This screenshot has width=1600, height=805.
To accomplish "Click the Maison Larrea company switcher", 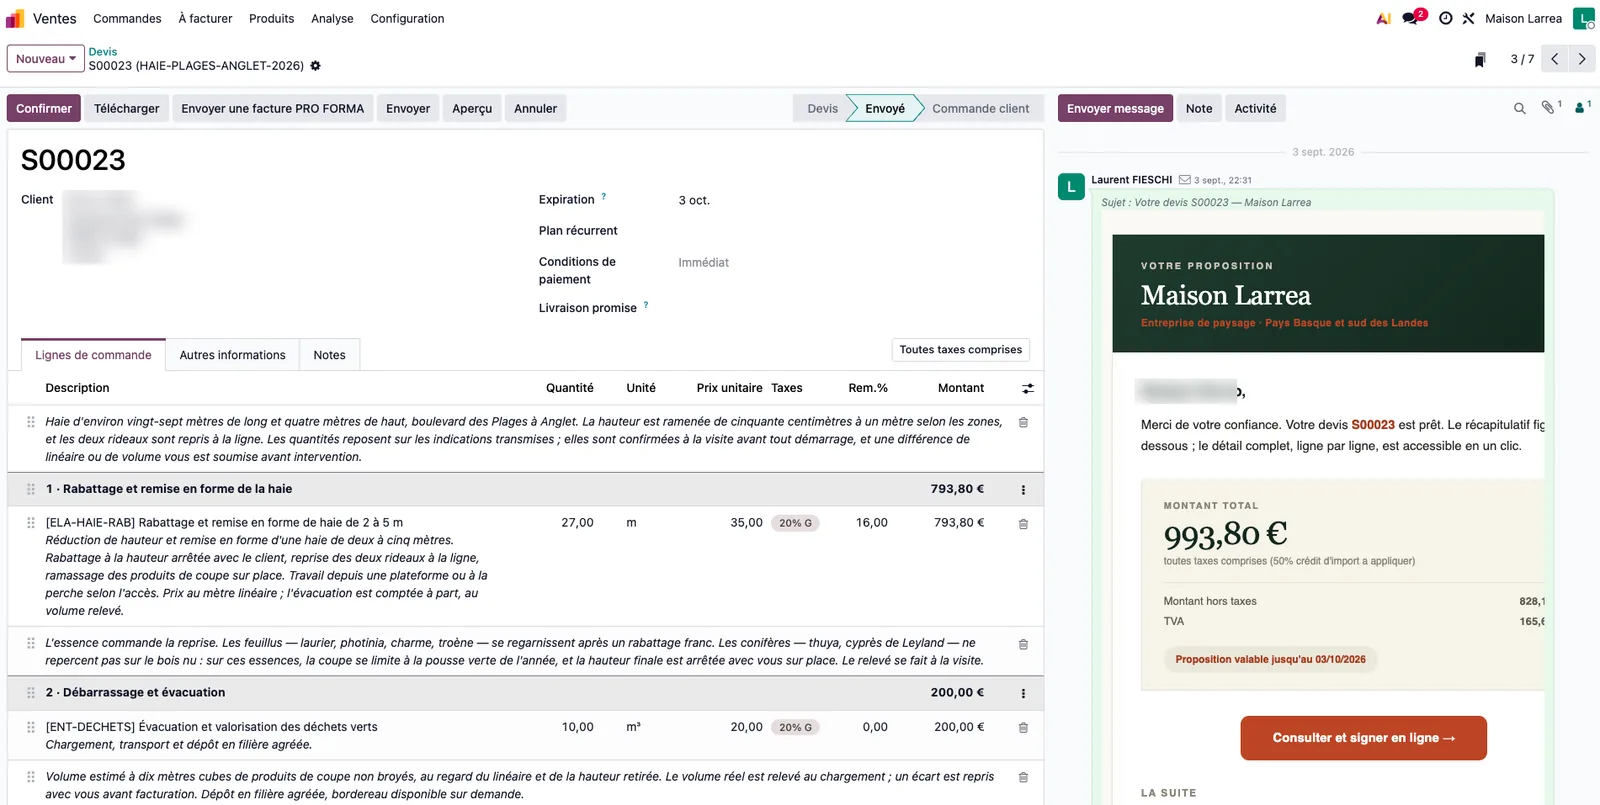I will tap(1523, 18).
